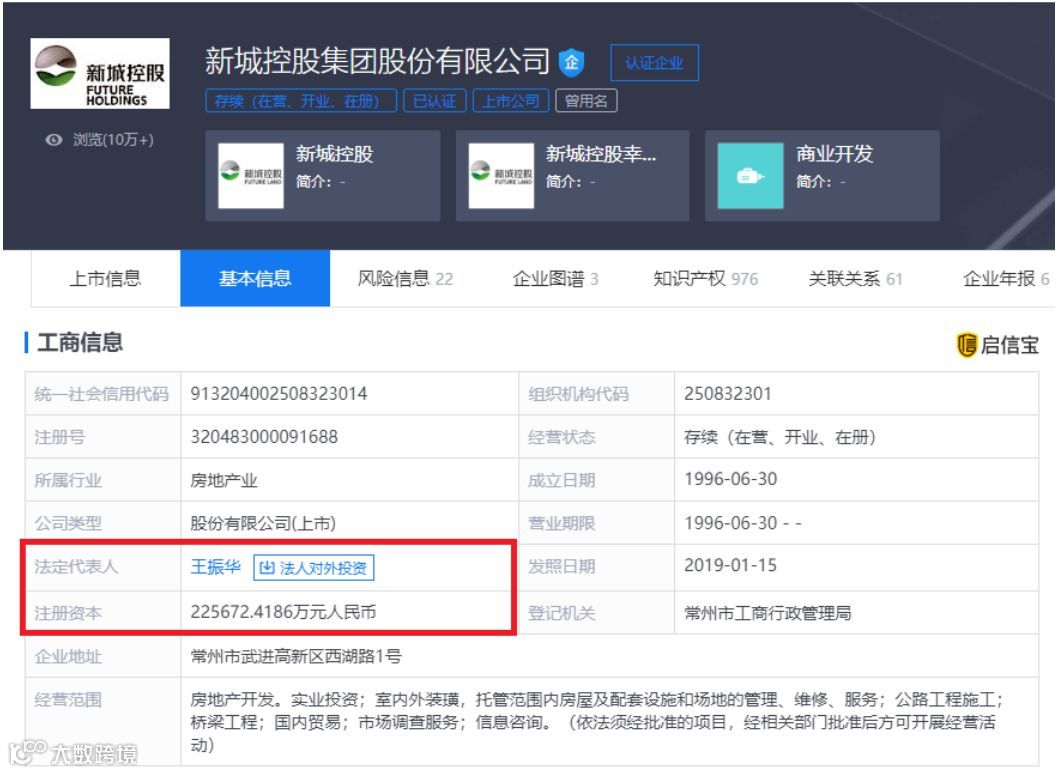Click the 经营范围 business scope text

point(596,722)
